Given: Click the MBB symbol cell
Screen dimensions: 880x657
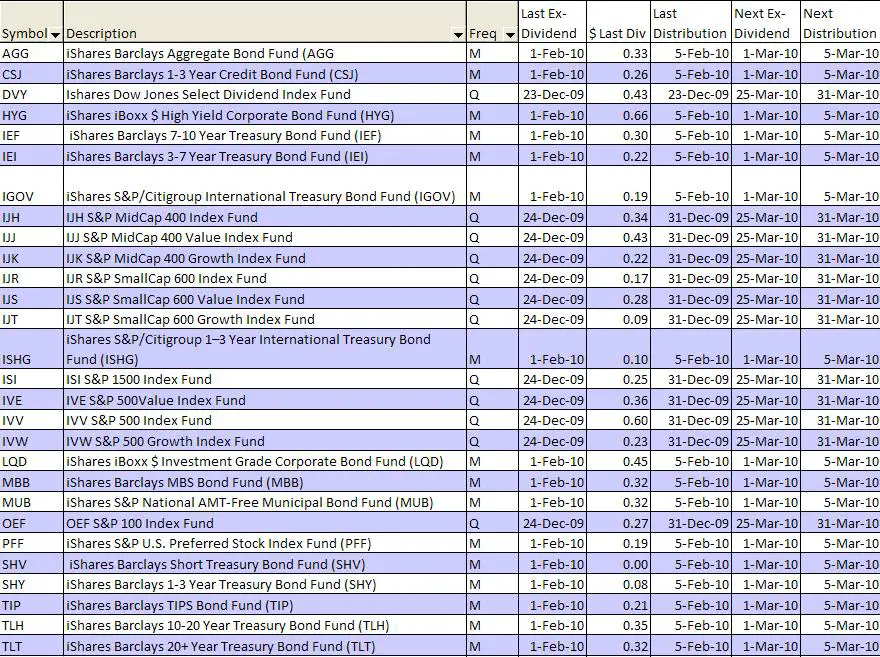Looking at the screenshot, I should (32, 482).
